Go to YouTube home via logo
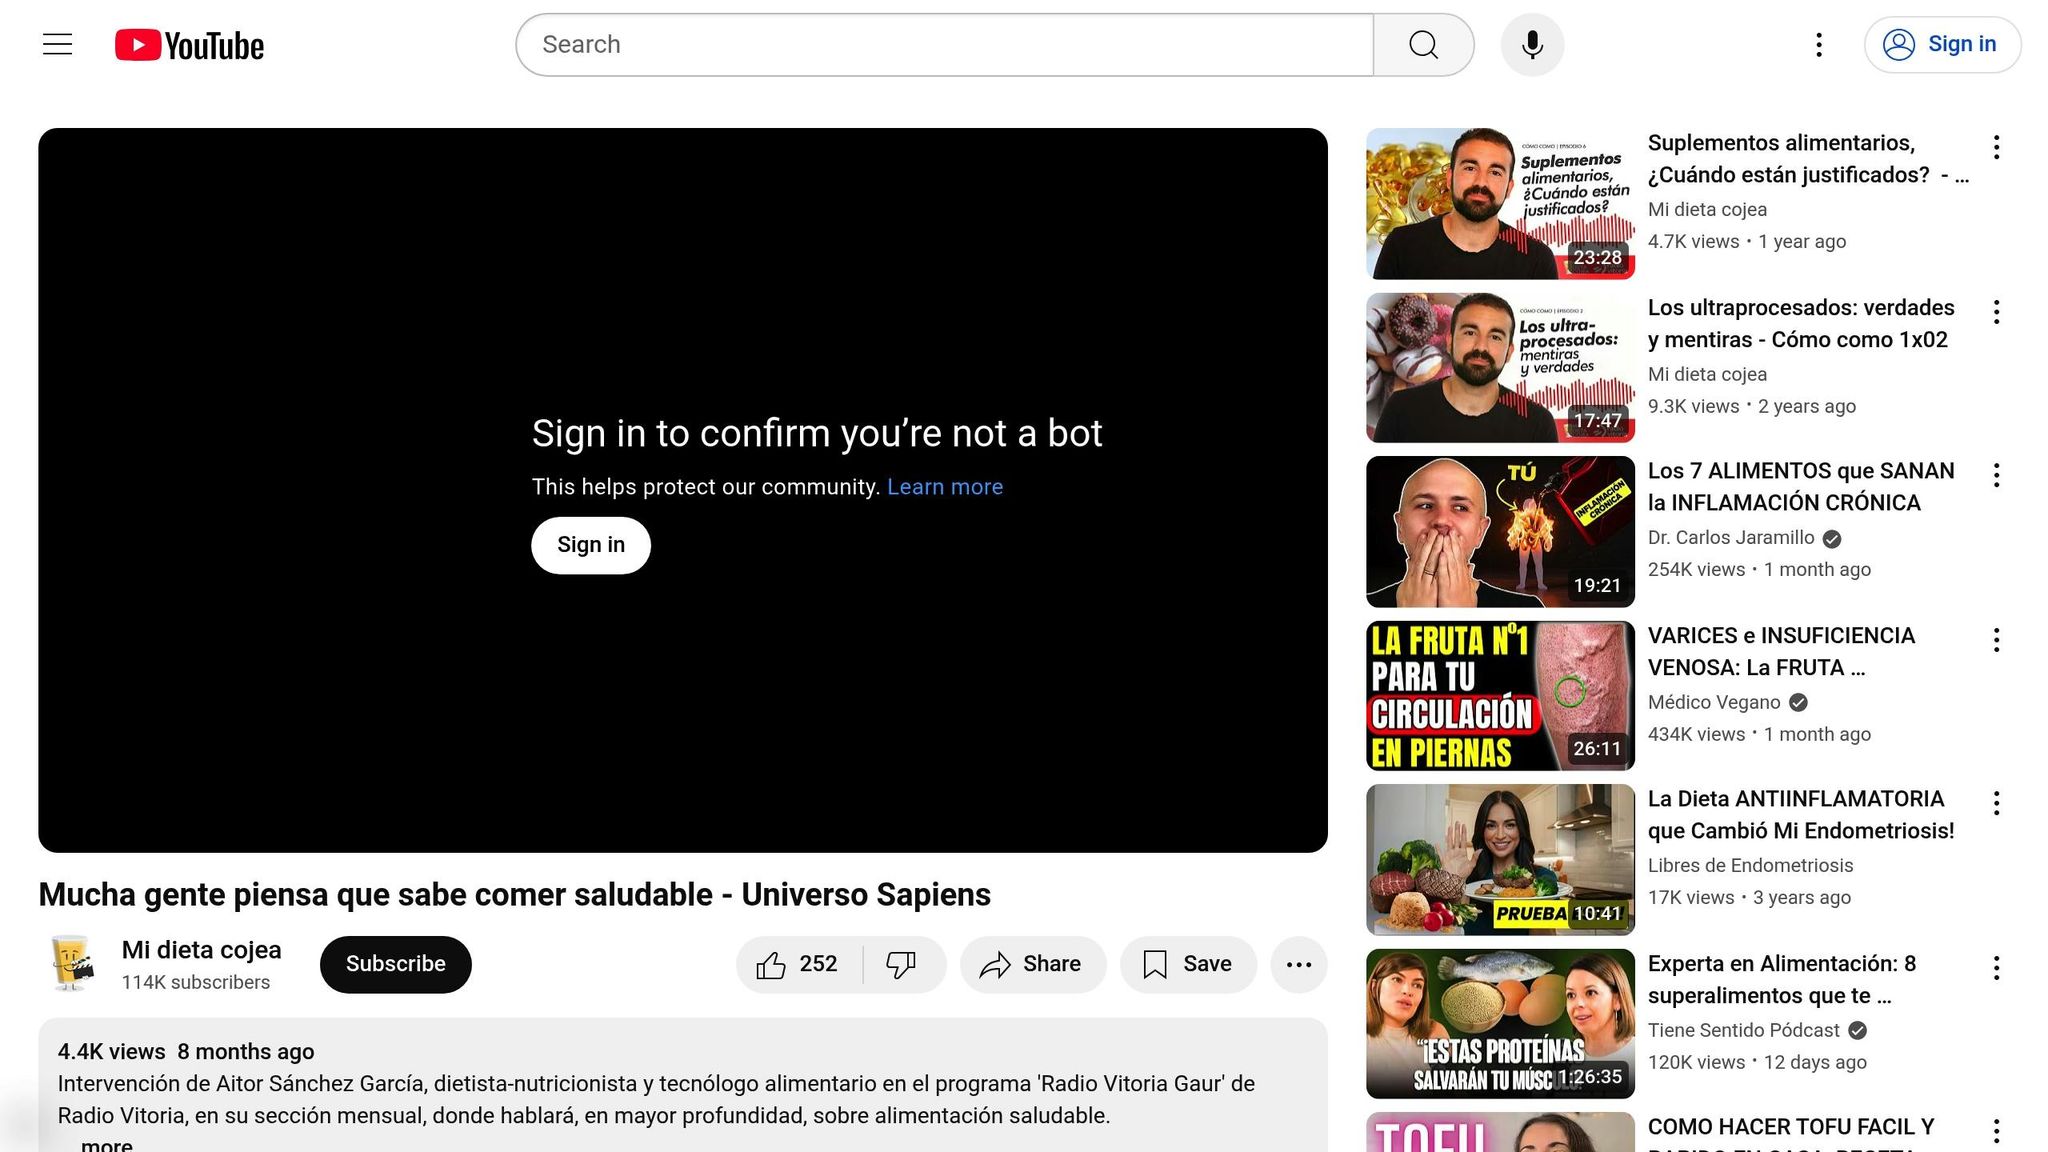 [x=189, y=45]
